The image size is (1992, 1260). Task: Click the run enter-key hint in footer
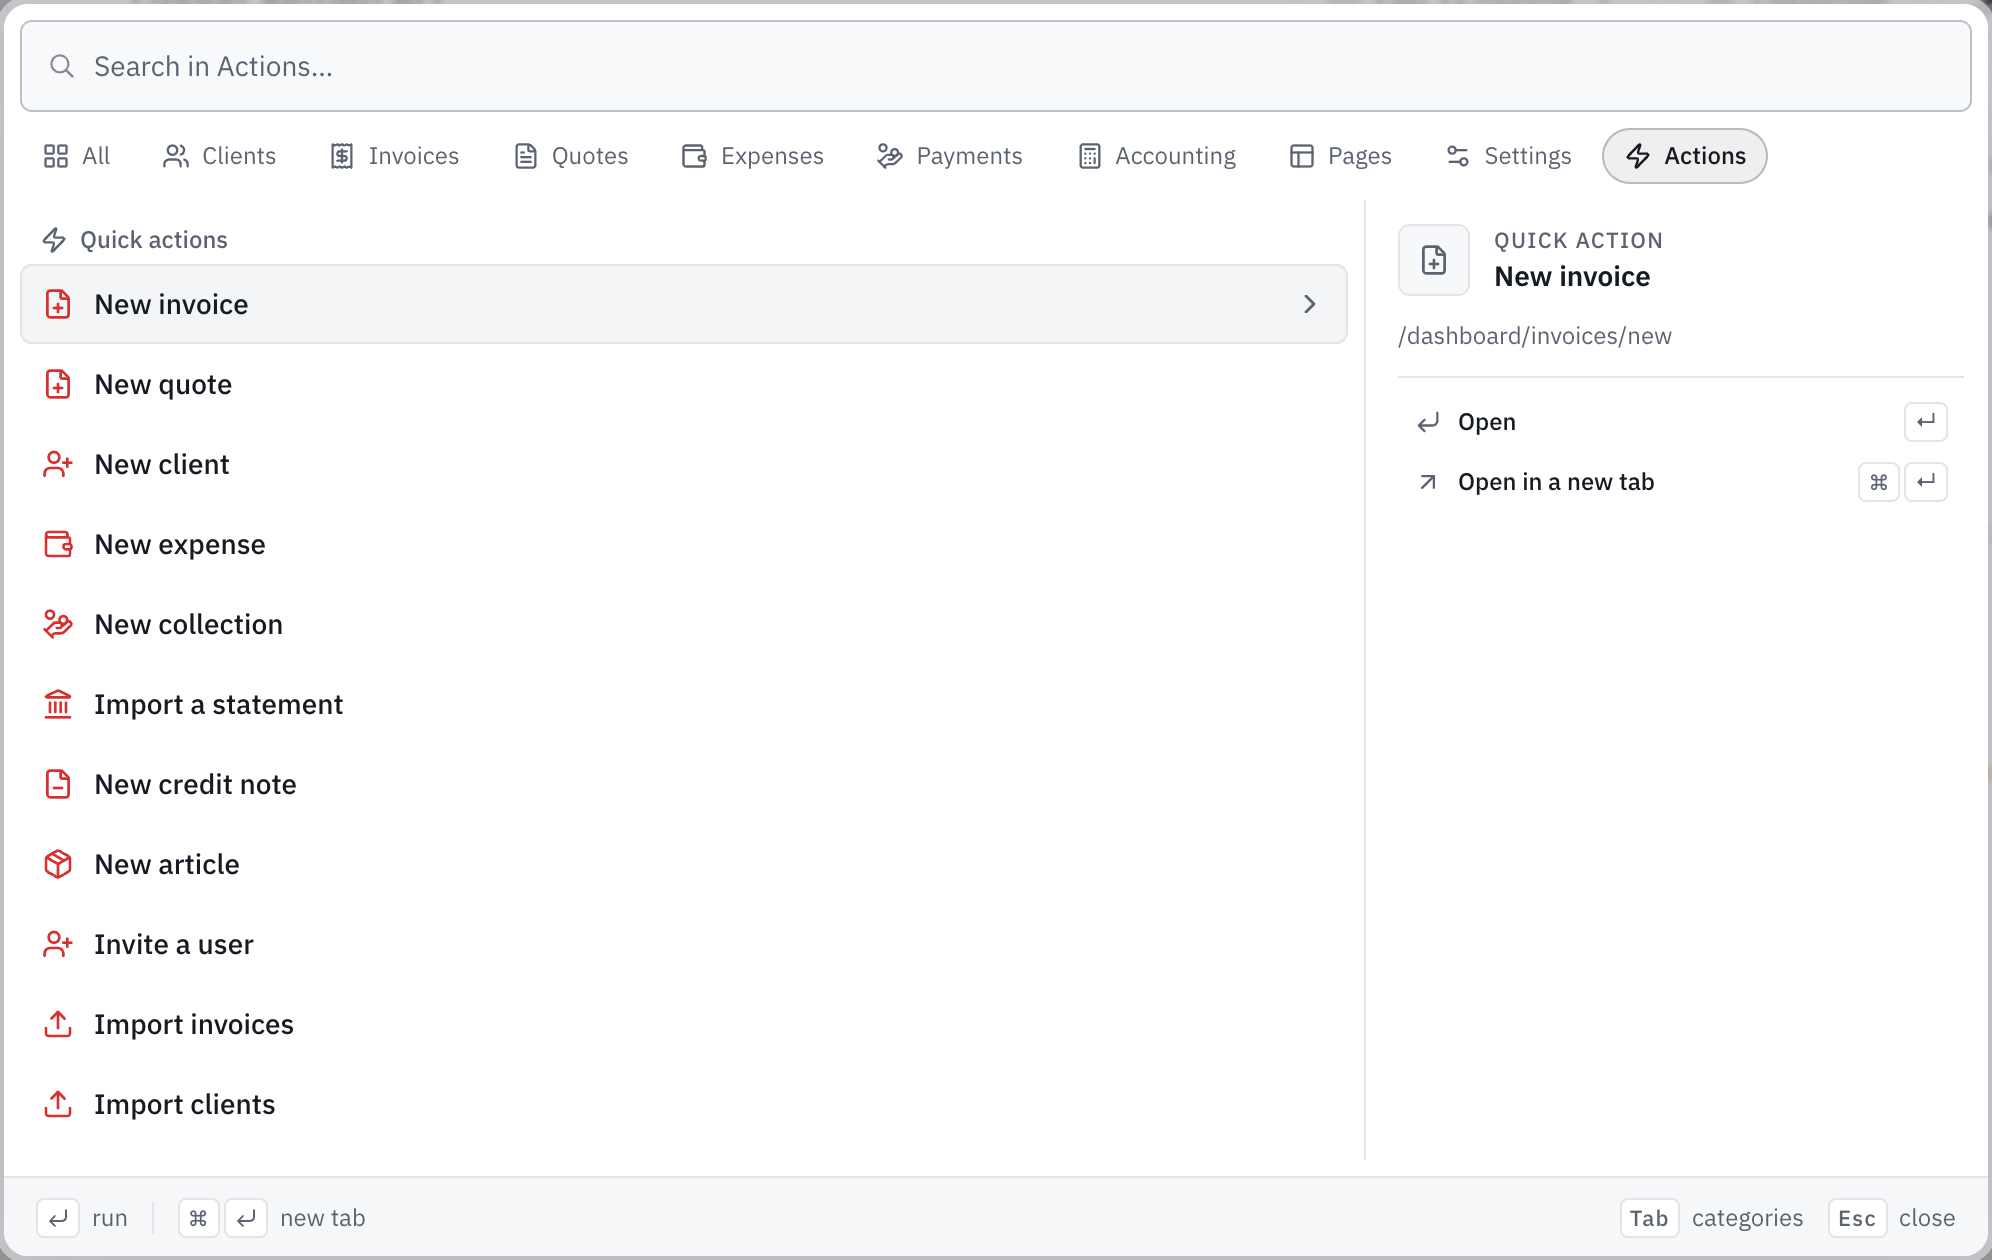click(x=58, y=1218)
